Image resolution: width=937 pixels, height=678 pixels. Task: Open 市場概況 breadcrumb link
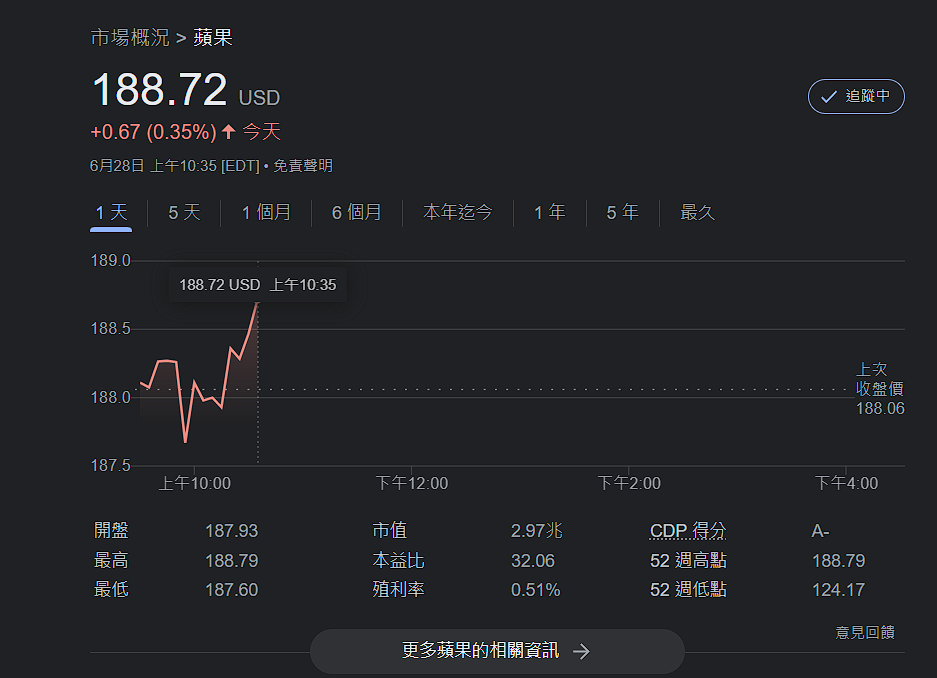click(130, 38)
